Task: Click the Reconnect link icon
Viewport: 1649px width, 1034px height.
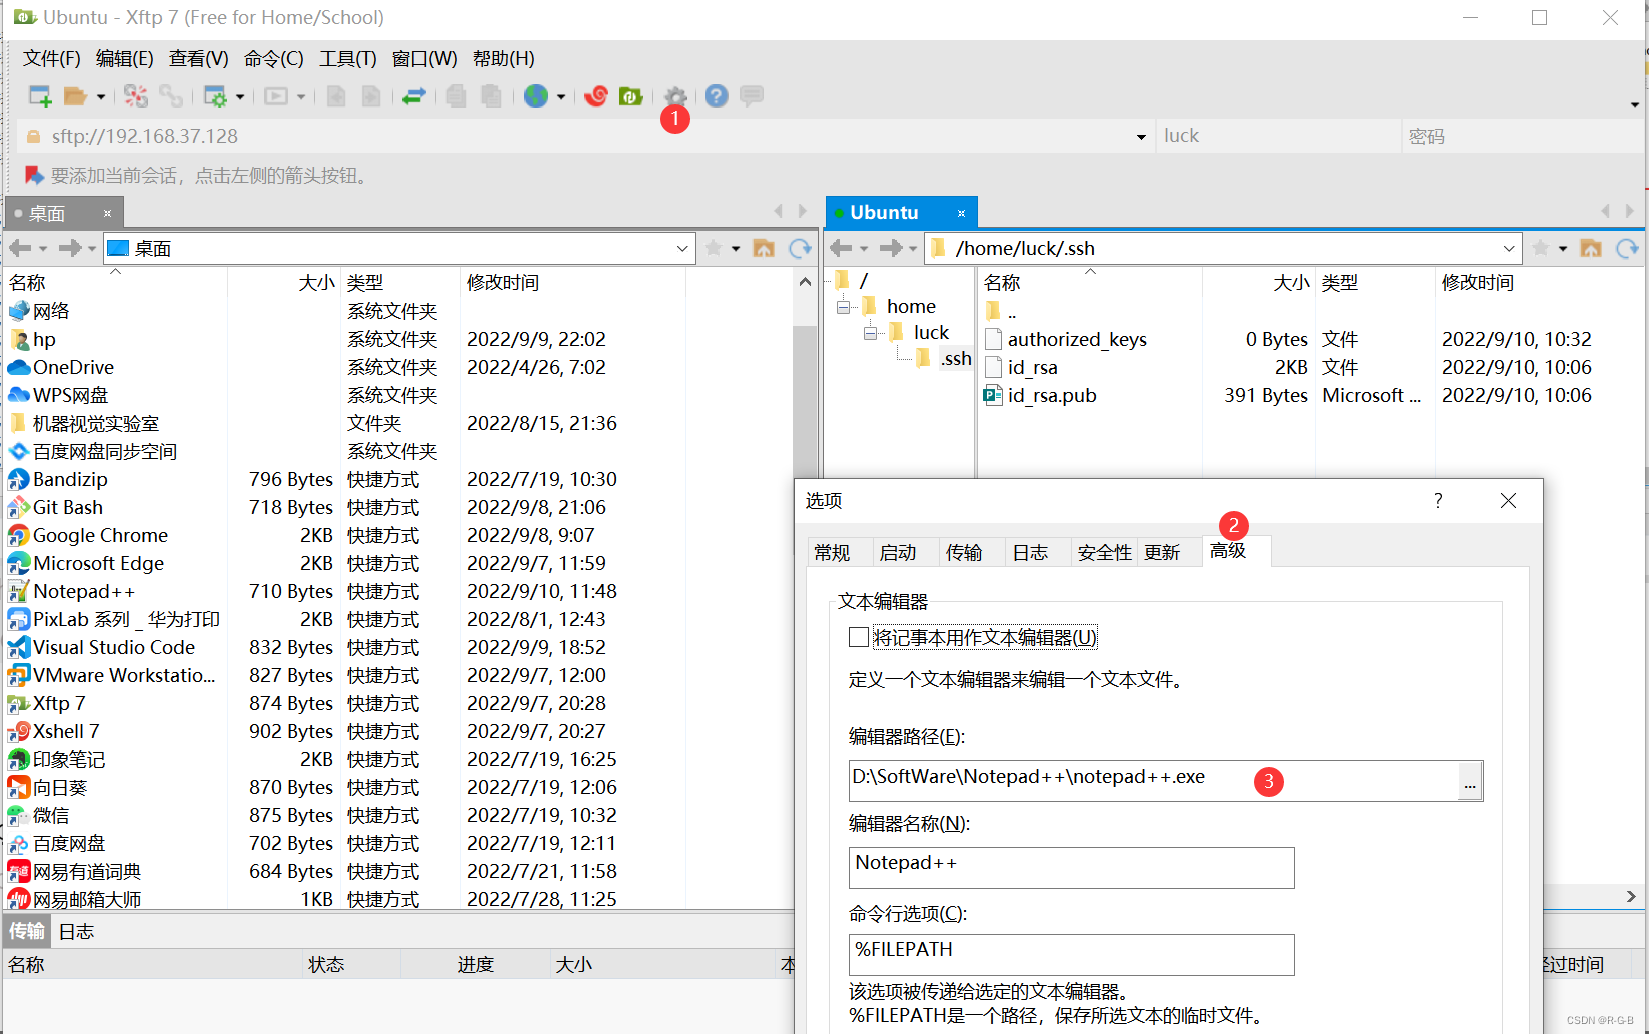Action: click(x=171, y=96)
